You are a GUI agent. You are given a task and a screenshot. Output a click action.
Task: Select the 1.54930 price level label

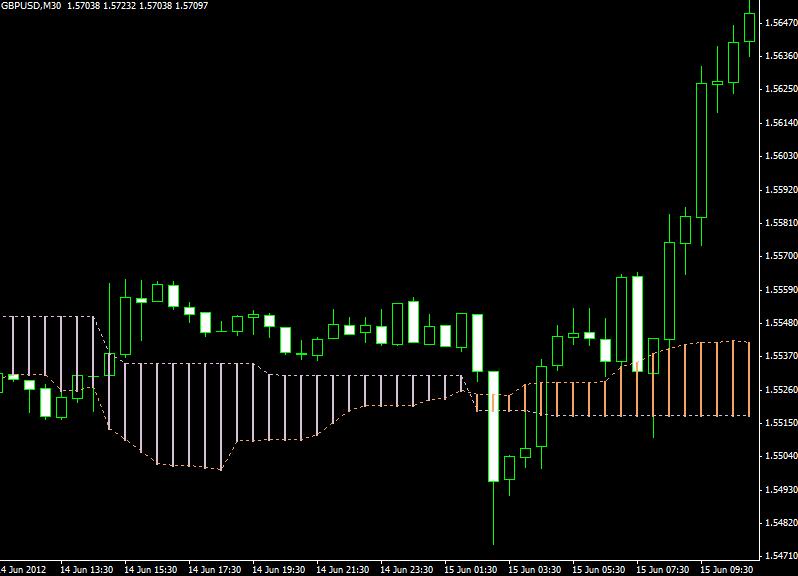click(x=781, y=490)
